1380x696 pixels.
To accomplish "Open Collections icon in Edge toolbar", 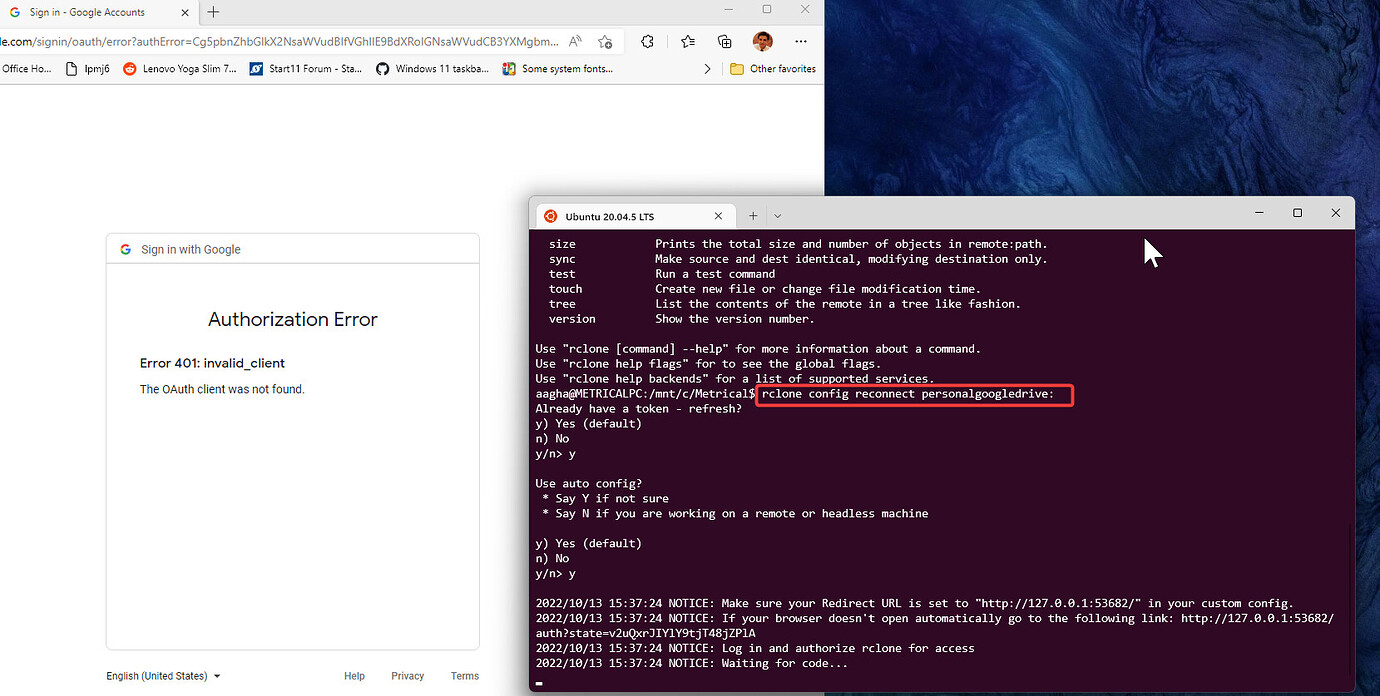I will (725, 41).
